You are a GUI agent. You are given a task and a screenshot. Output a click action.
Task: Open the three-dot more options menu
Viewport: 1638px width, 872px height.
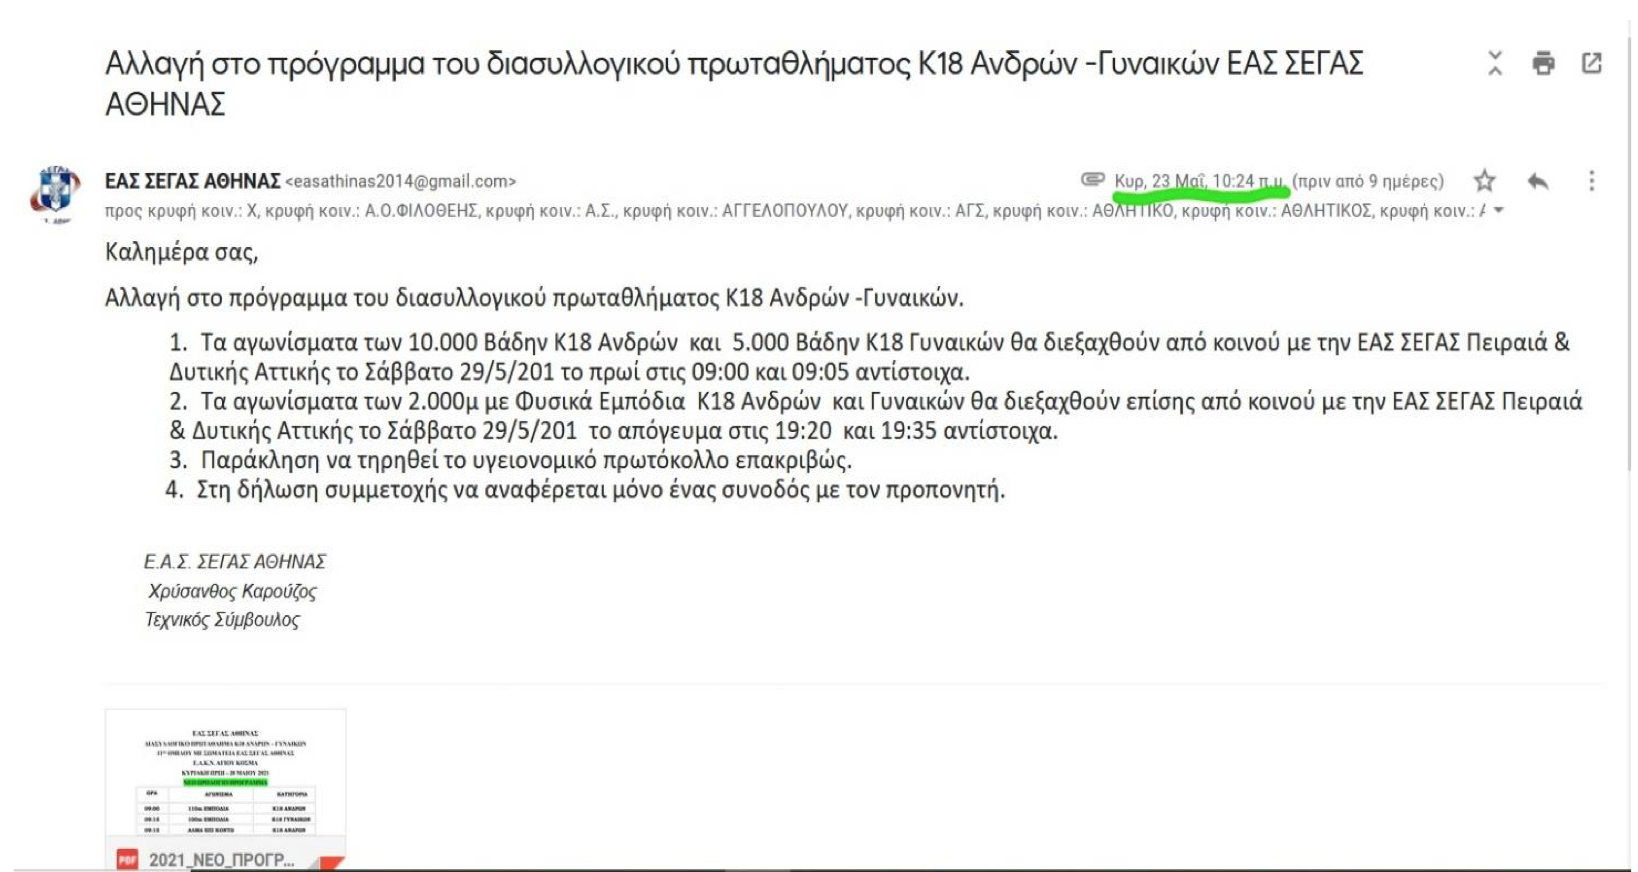[x=1591, y=181]
